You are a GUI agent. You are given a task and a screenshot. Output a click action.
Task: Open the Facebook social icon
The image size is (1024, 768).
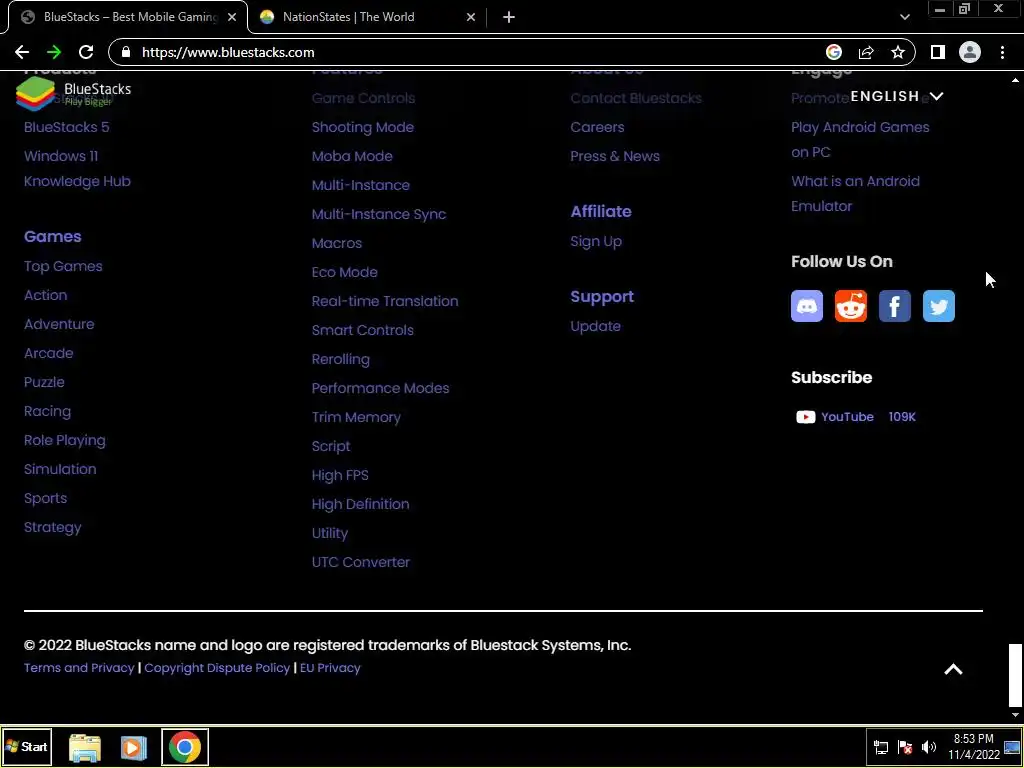click(x=894, y=306)
